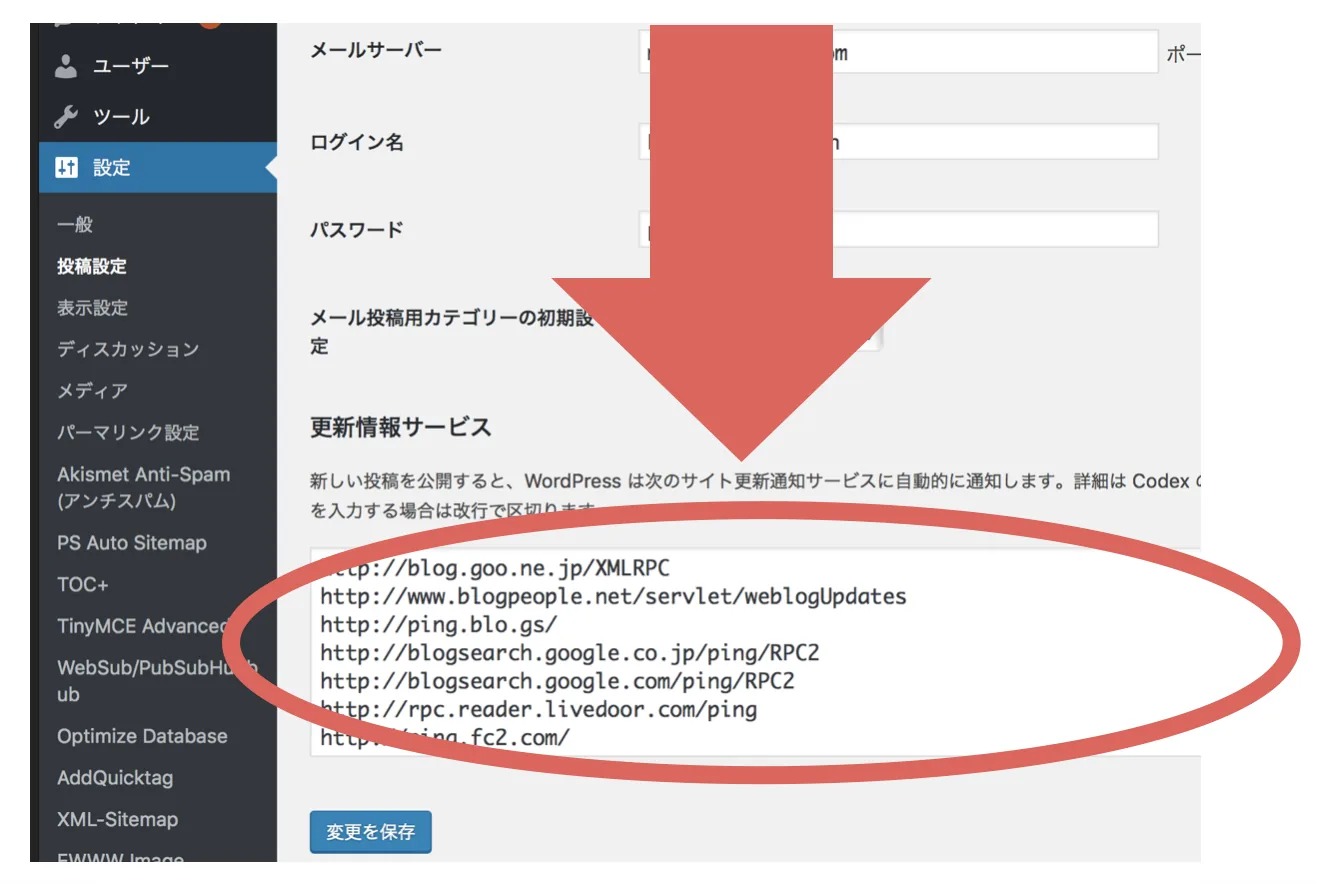Click the メールサーバー field label

click(x=376, y=50)
